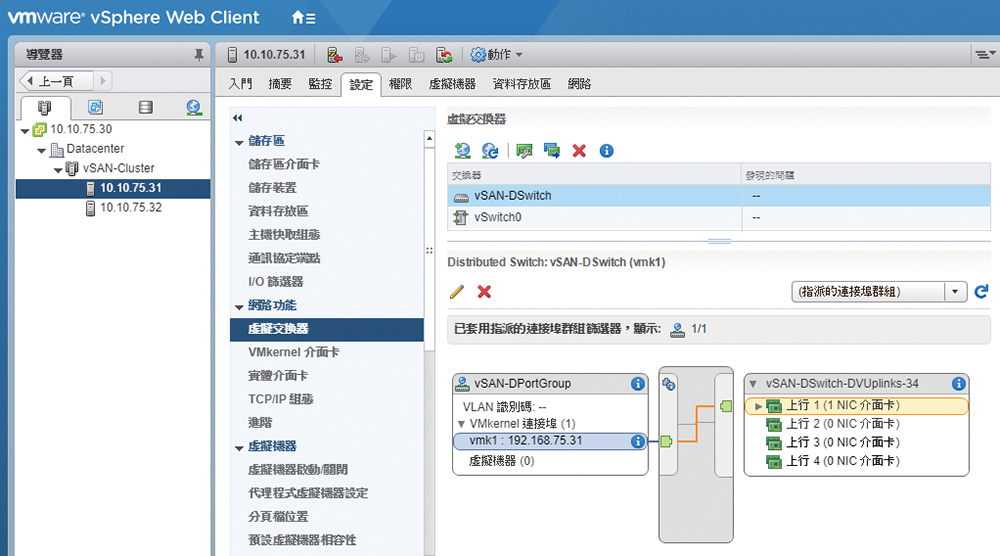Select the vSwitch0 row
This screenshot has width=1000, height=556.
pos(719,217)
